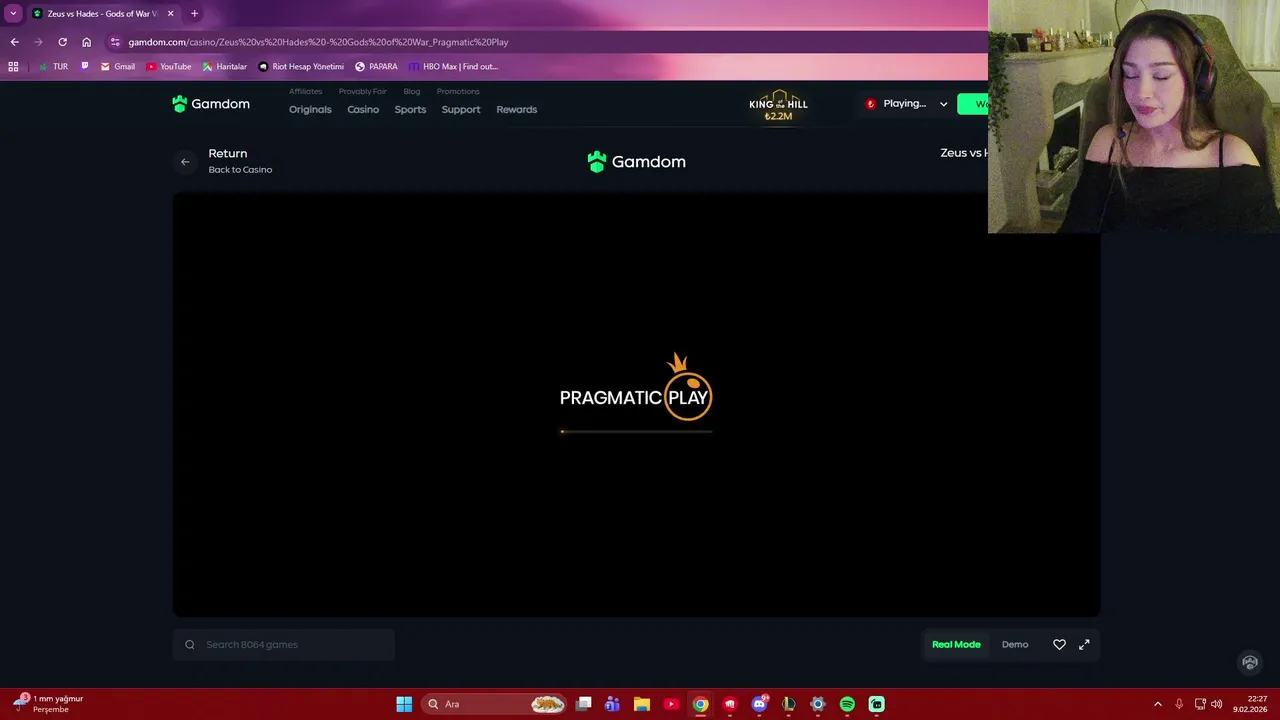Open Spotify from the taskbar
The image size is (1280, 720).
click(x=847, y=704)
